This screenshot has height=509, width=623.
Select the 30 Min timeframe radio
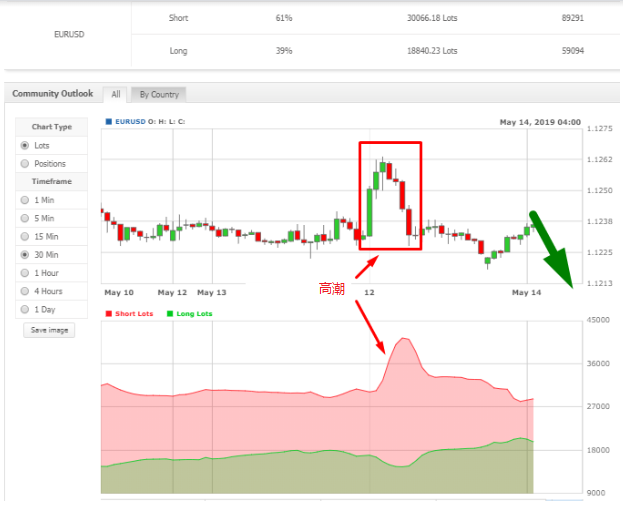[x=25, y=255]
